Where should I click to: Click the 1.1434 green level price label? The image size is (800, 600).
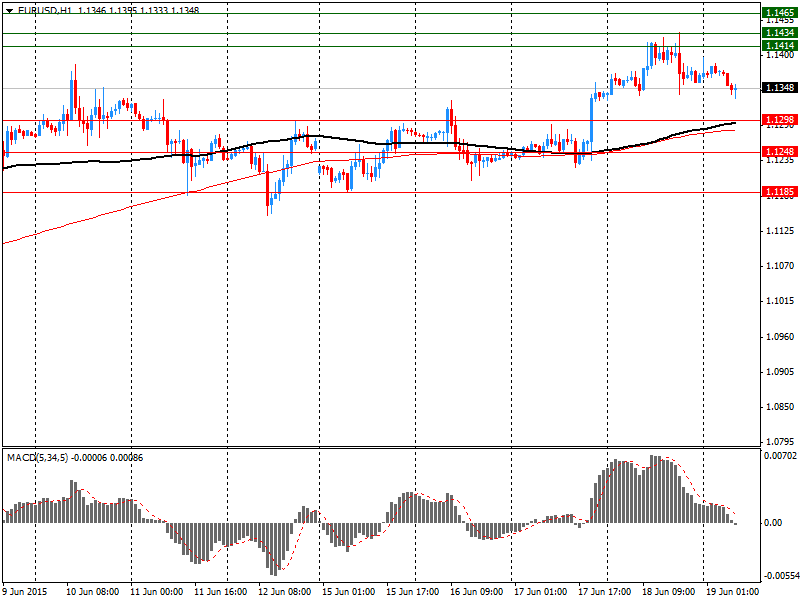coord(780,33)
